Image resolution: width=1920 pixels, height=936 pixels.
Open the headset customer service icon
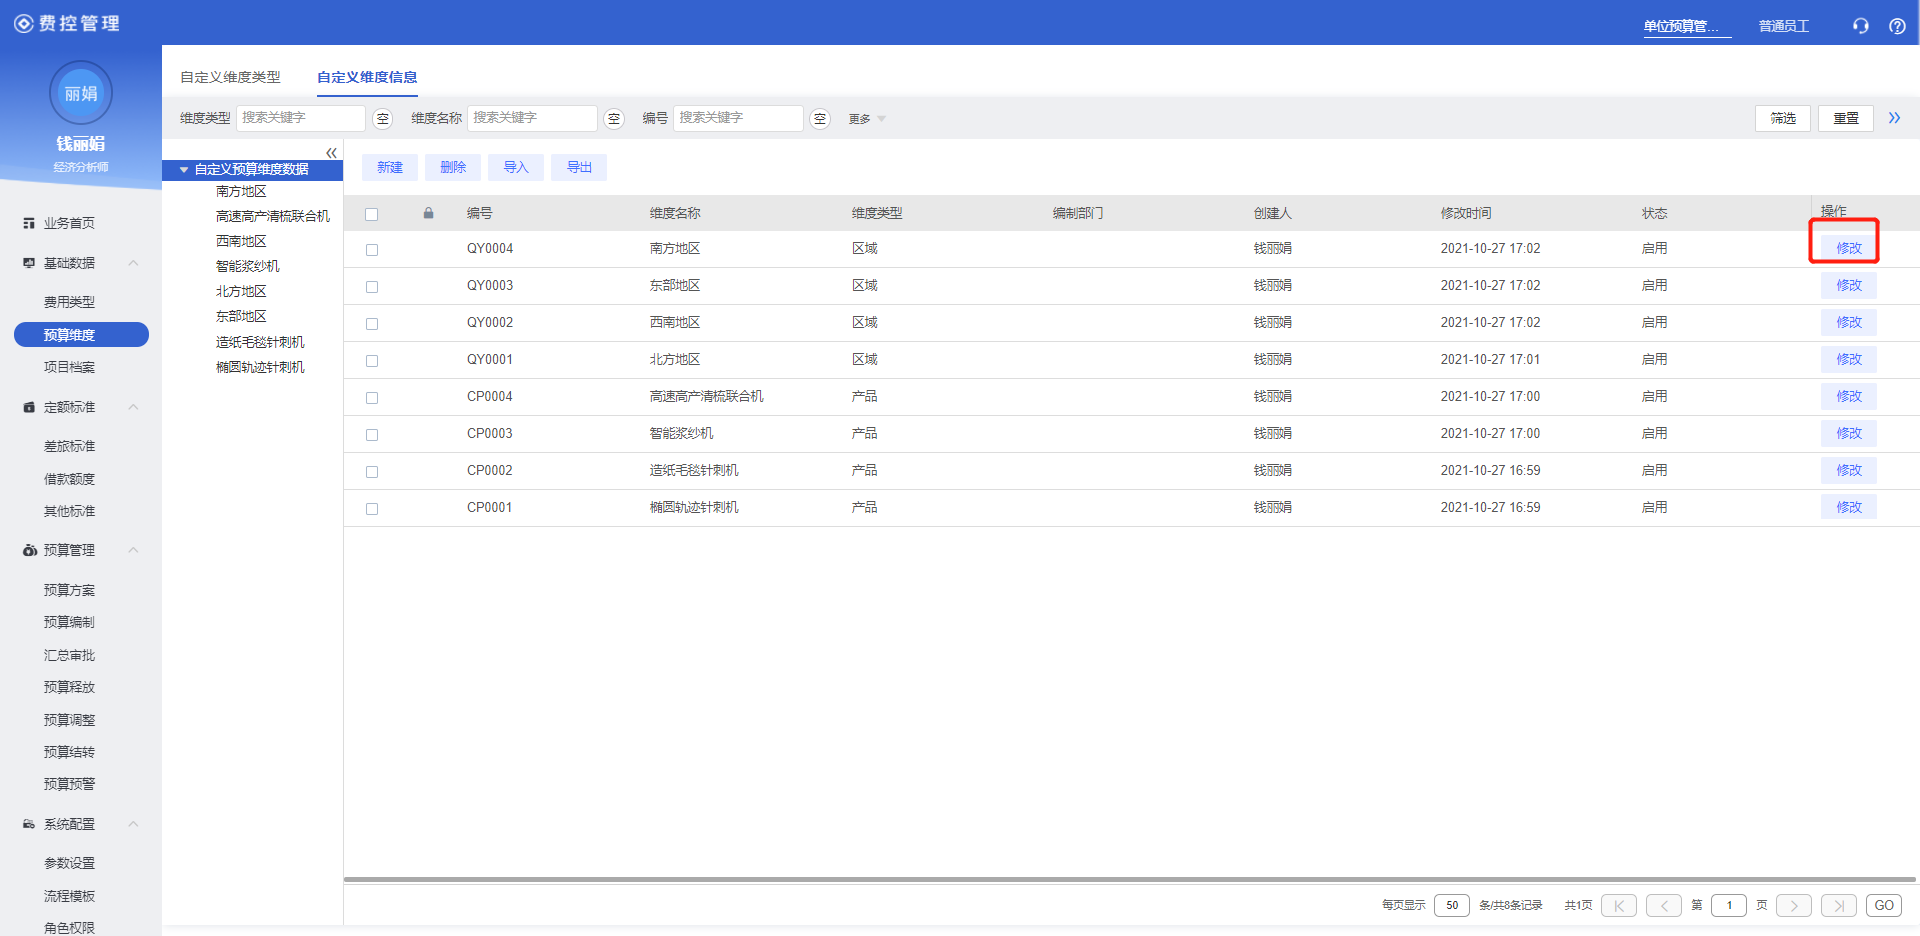pyautogui.click(x=1860, y=26)
